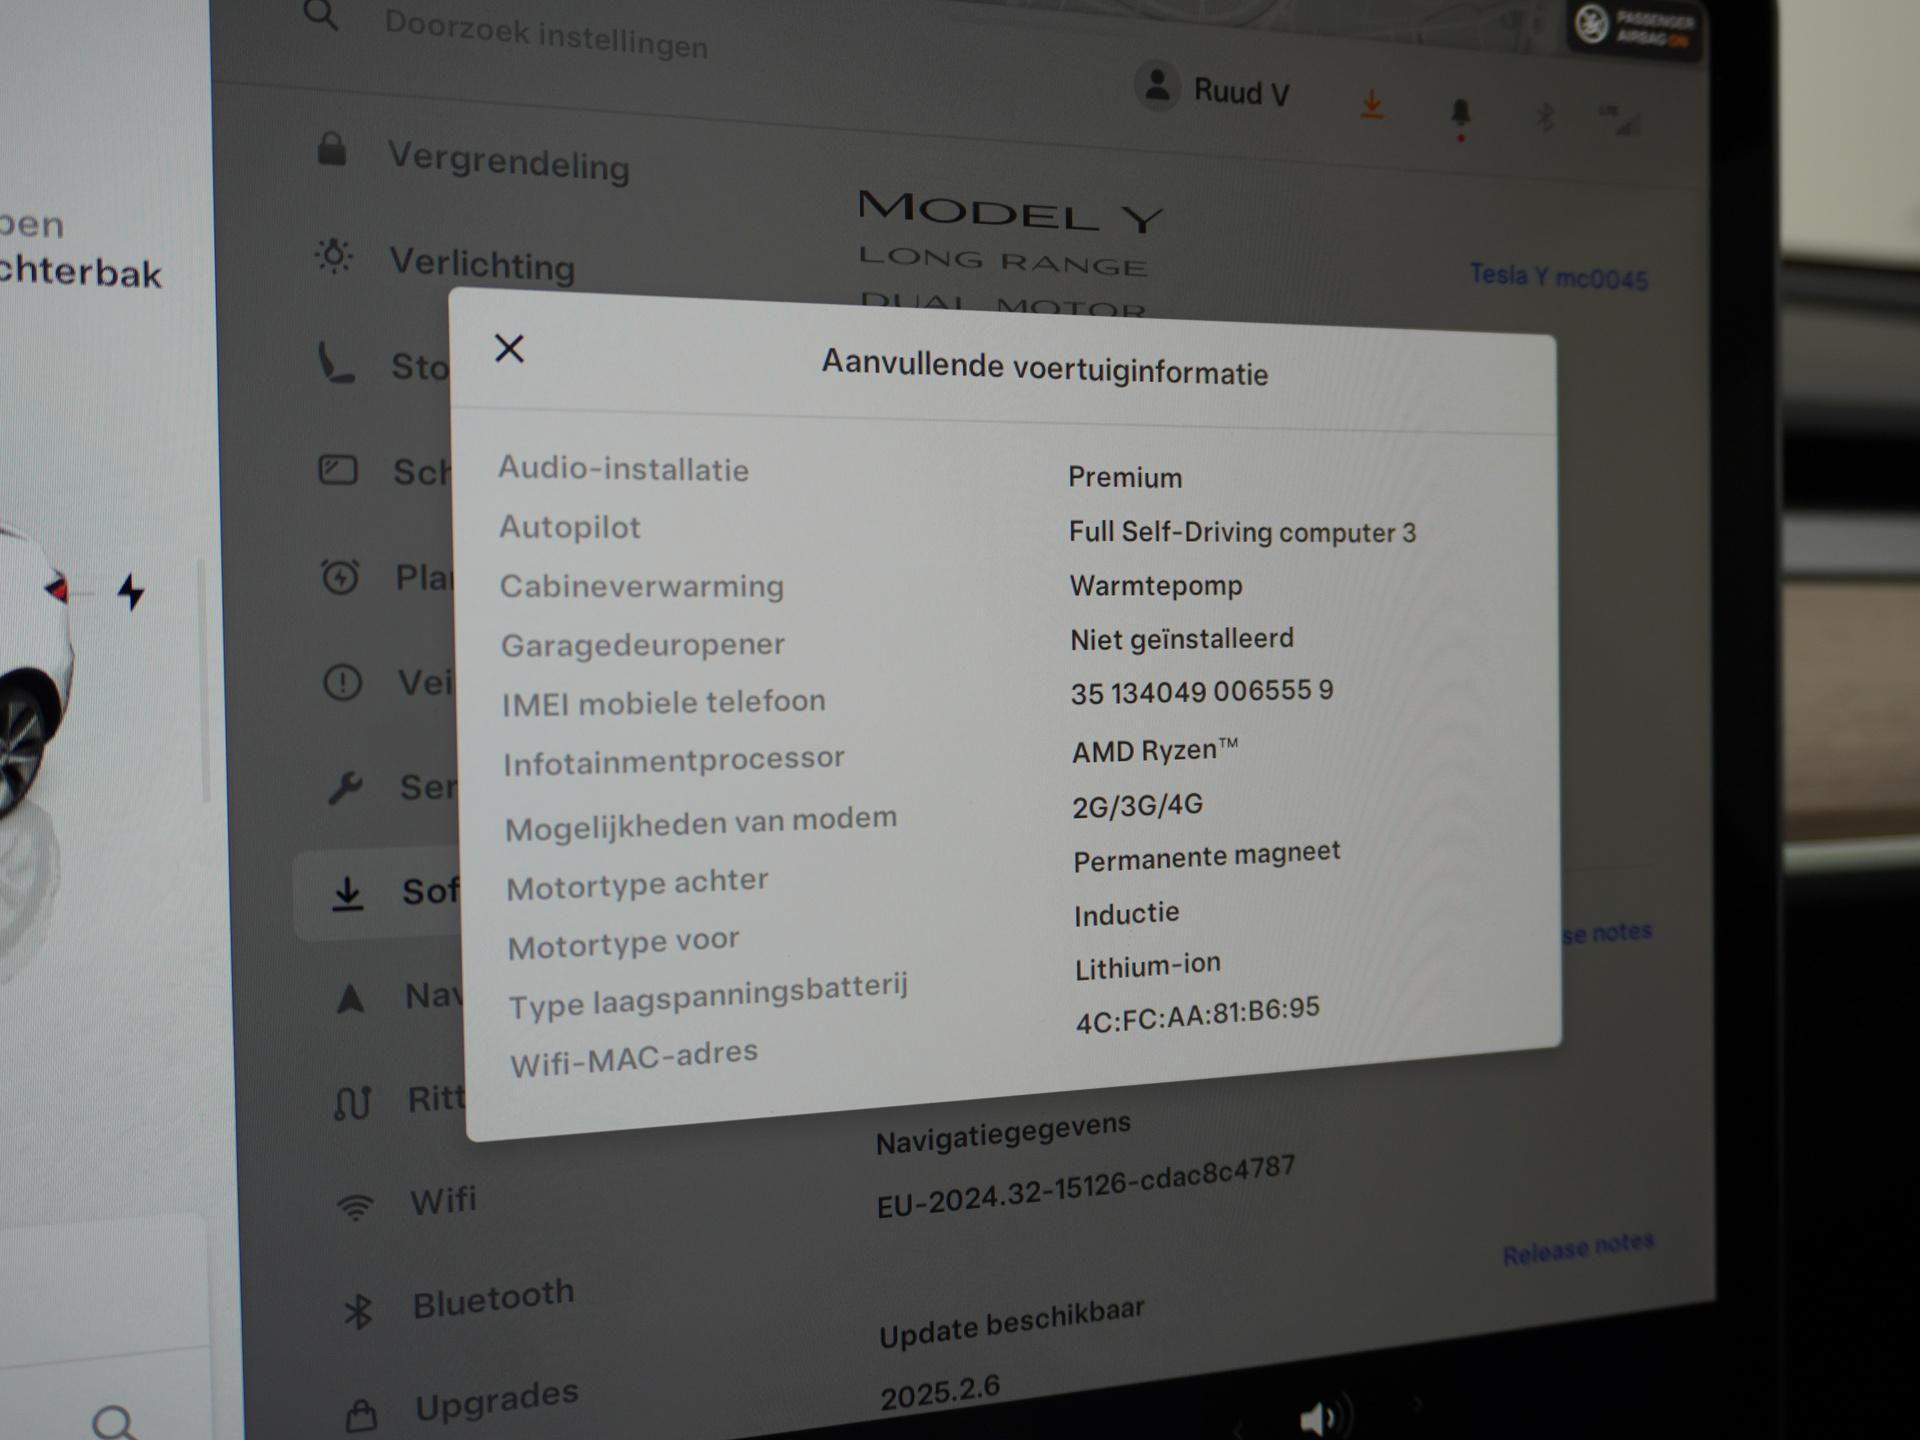
Task: Open the lower Release notes link
Action: (1578, 1249)
